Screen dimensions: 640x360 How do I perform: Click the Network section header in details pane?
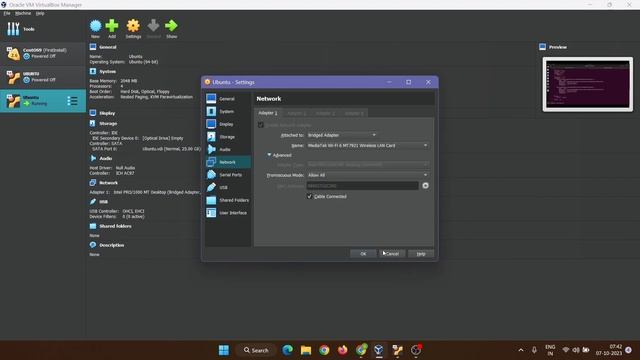(108, 183)
